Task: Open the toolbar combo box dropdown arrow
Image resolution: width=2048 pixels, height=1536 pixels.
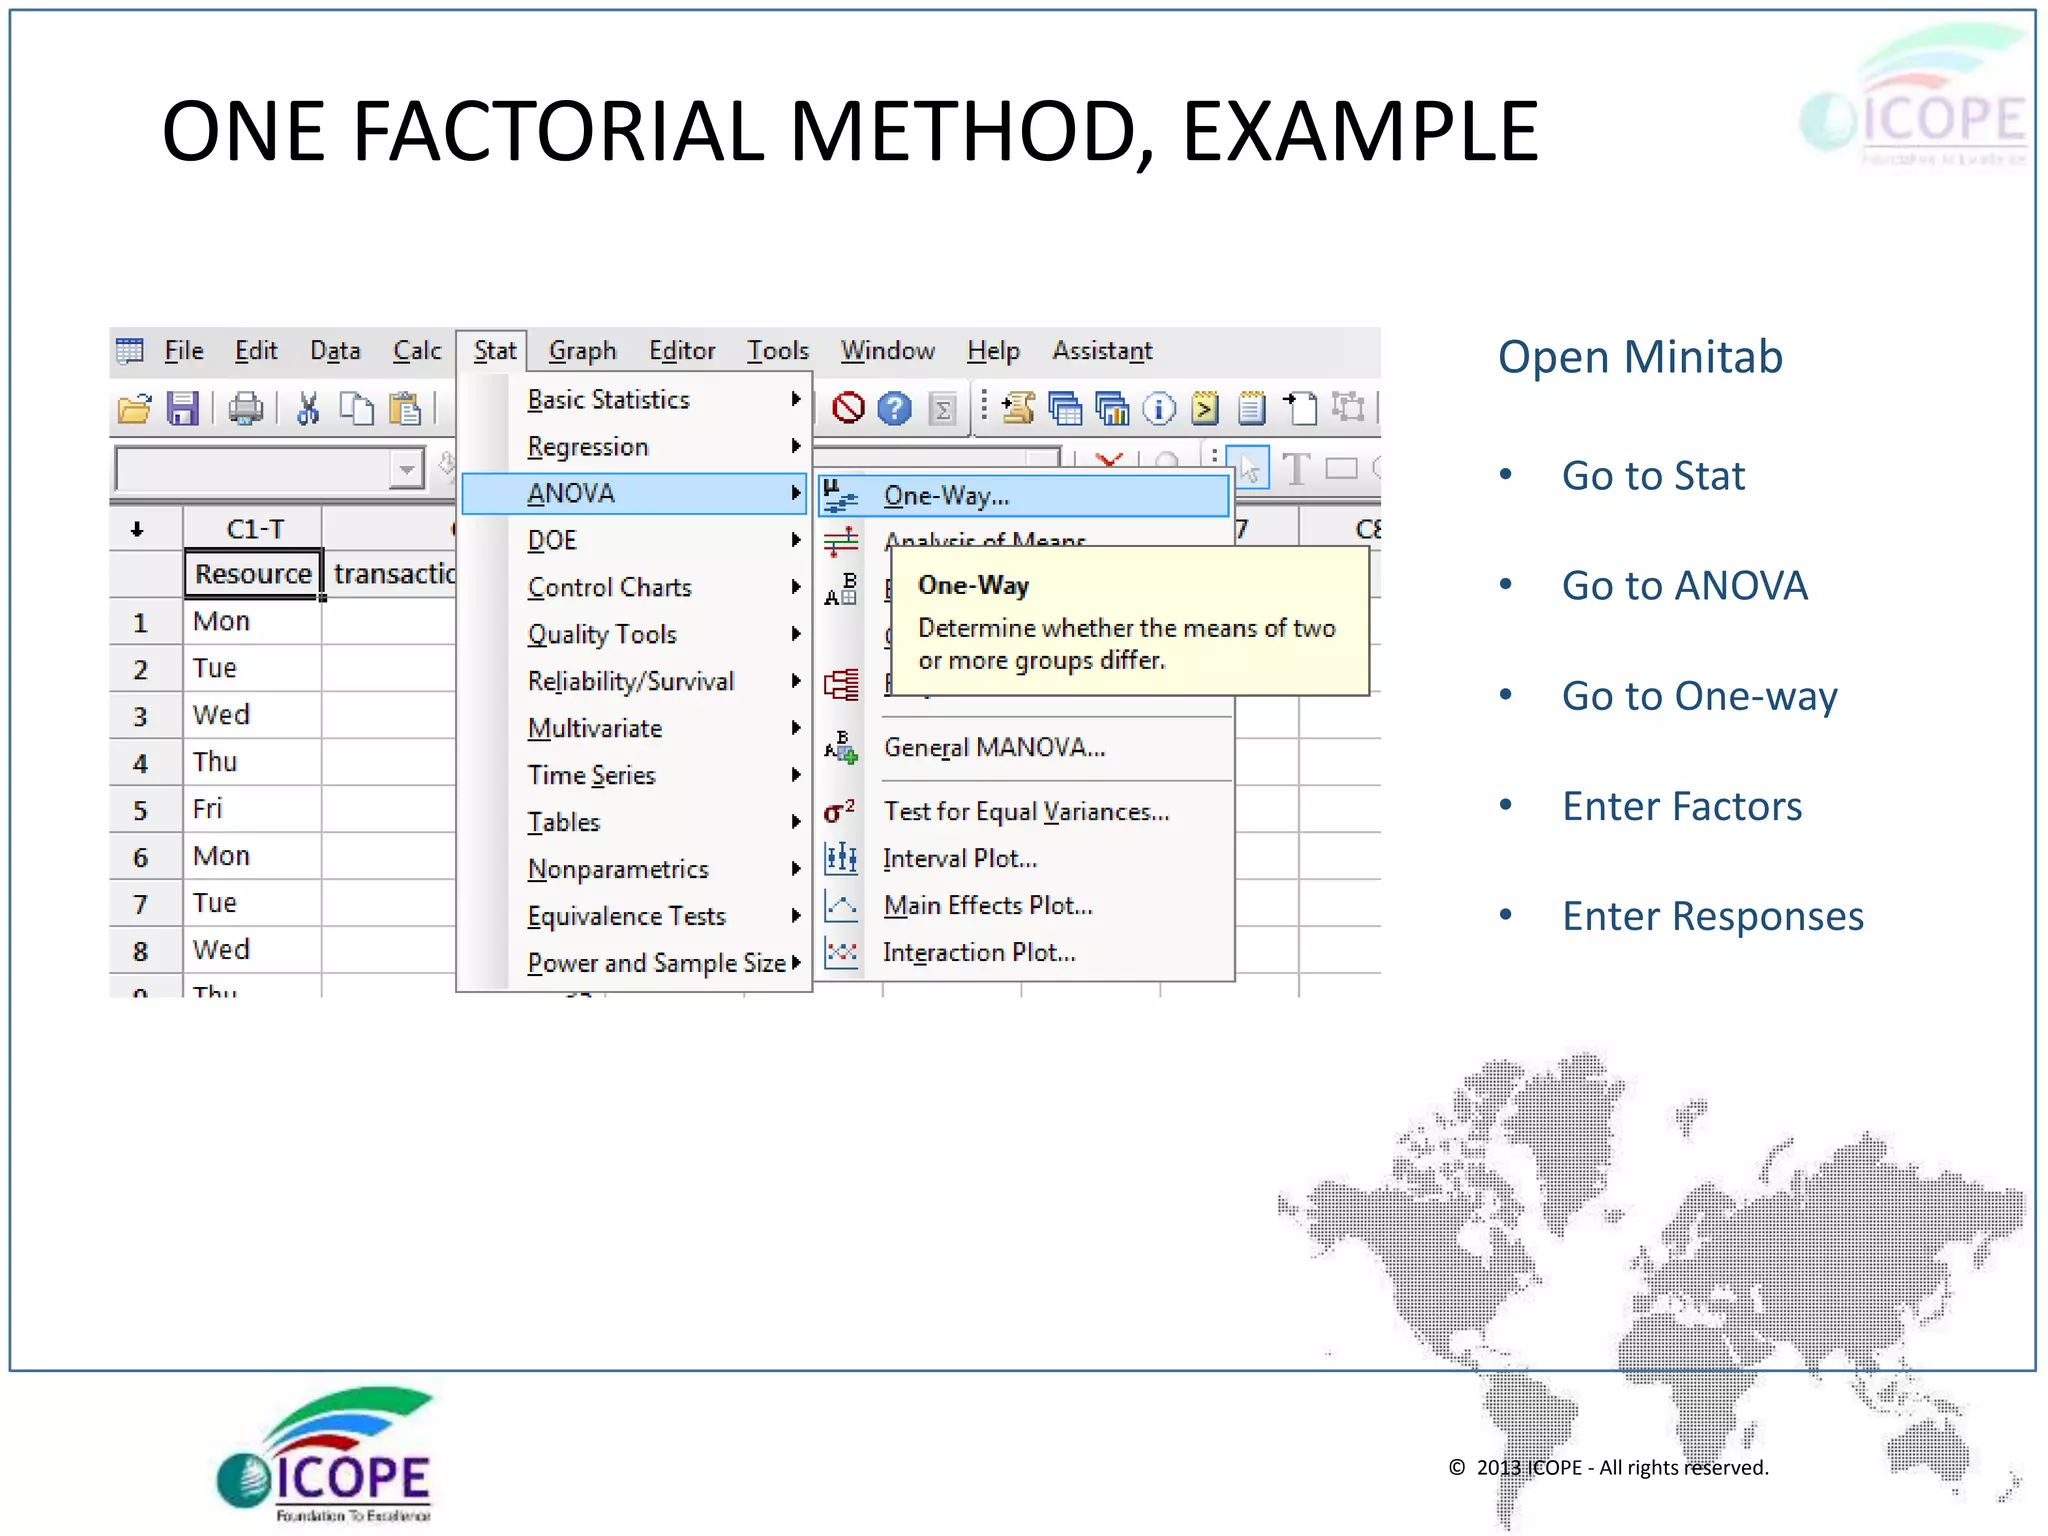Action: 406,468
